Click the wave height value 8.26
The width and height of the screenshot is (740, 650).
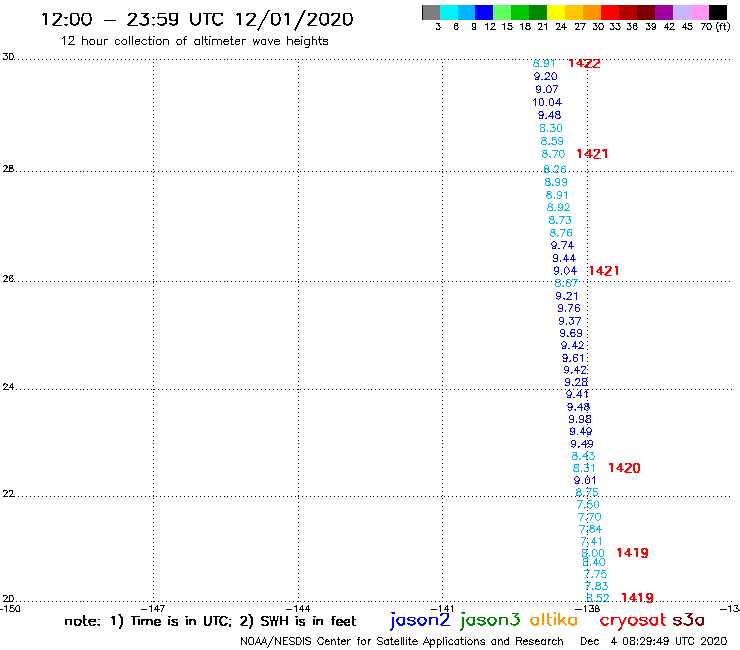point(555,169)
